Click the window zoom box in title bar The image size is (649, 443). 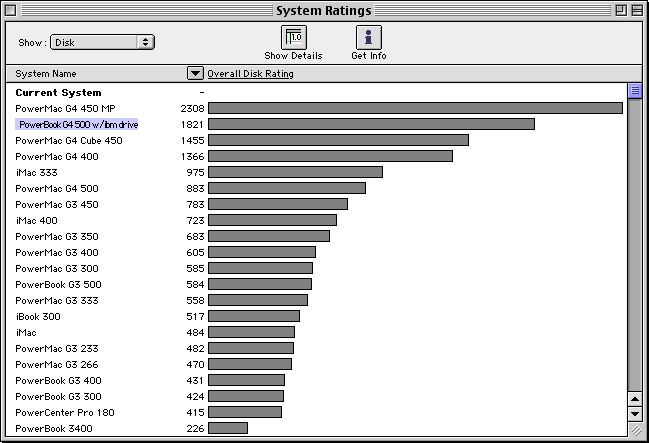point(621,10)
